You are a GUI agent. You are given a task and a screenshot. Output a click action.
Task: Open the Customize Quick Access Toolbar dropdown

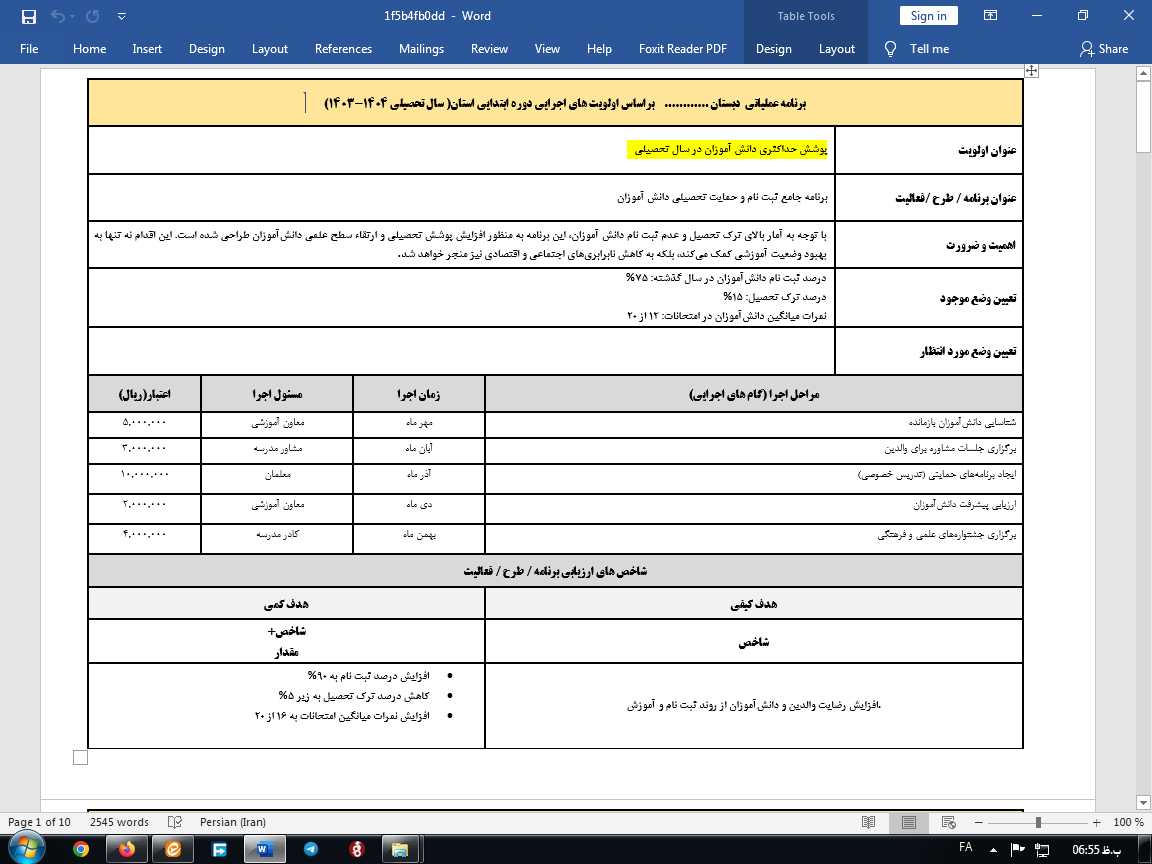pyautogui.click(x=122, y=16)
